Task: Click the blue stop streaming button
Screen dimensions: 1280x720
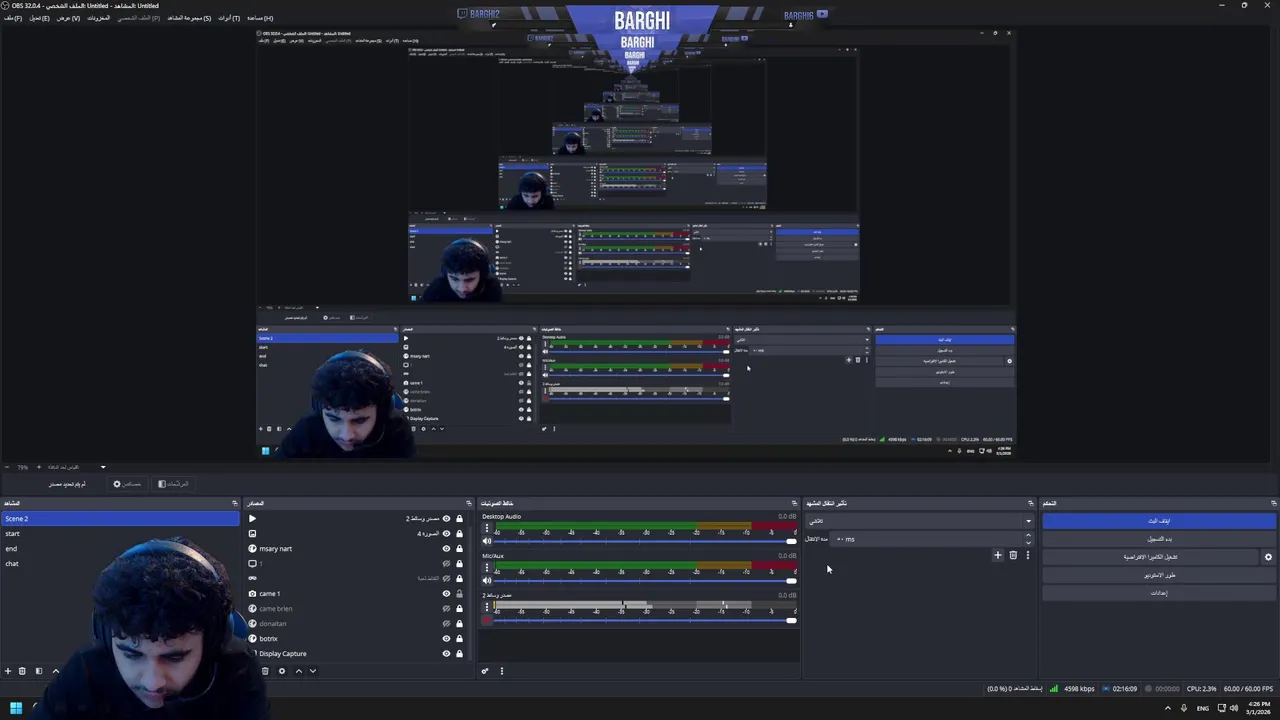Action: (x=1159, y=521)
